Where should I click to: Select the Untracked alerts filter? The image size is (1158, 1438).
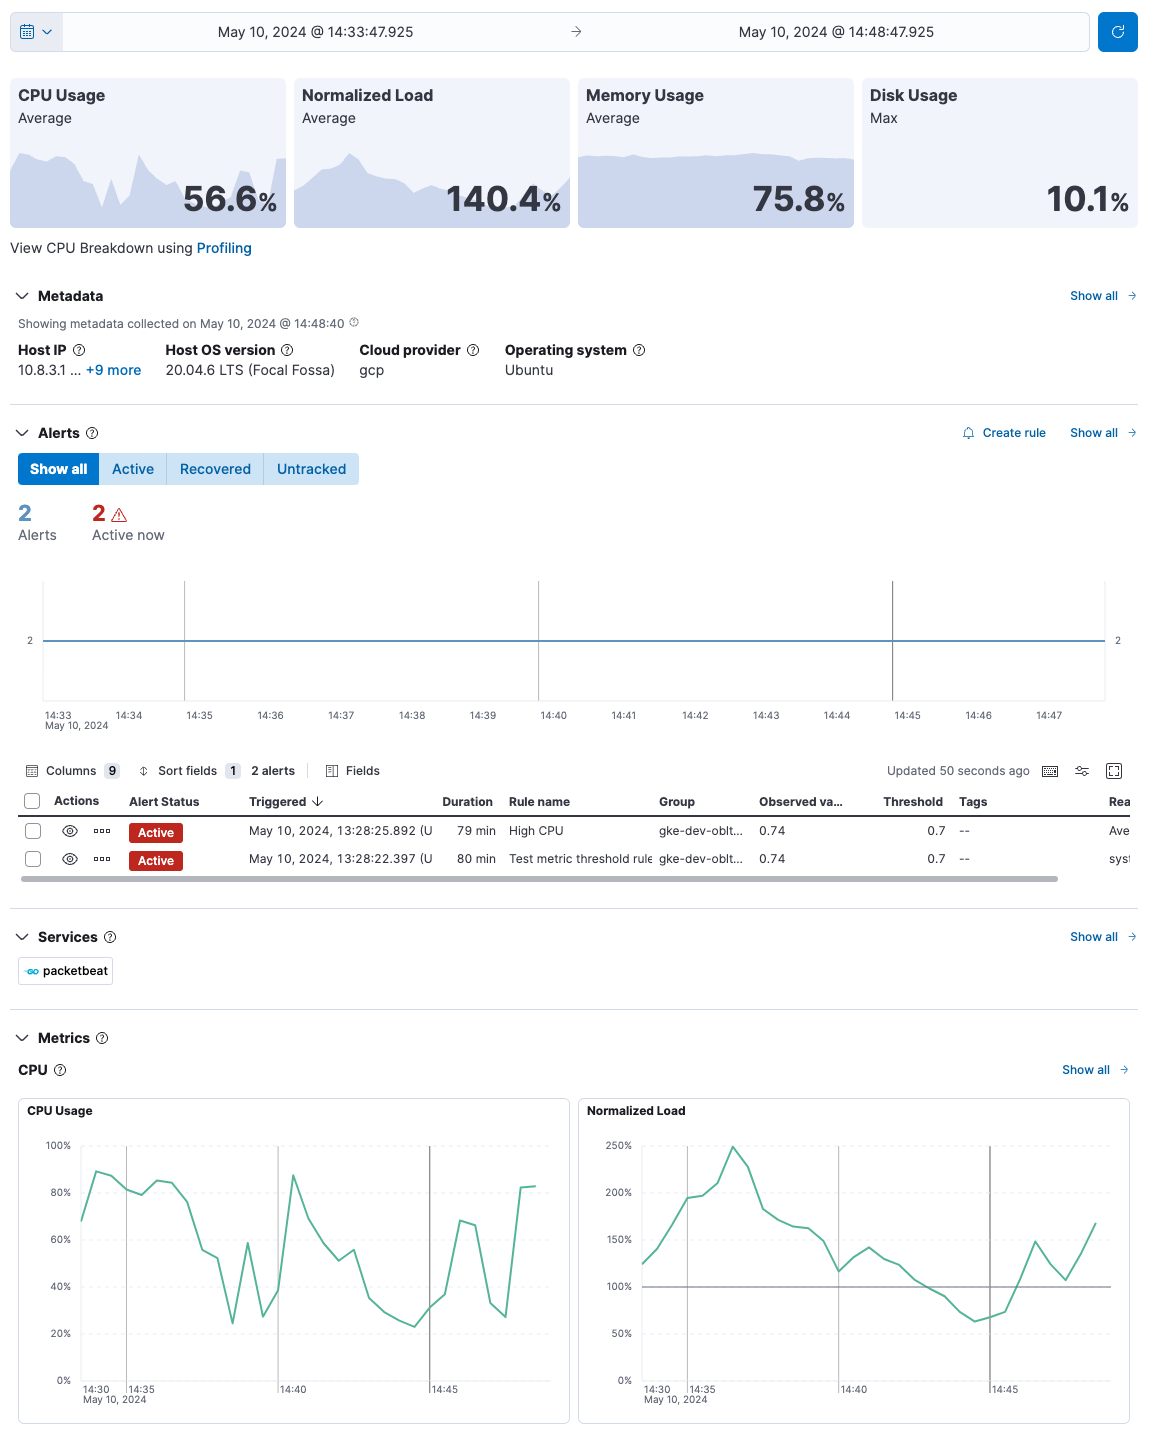(311, 469)
